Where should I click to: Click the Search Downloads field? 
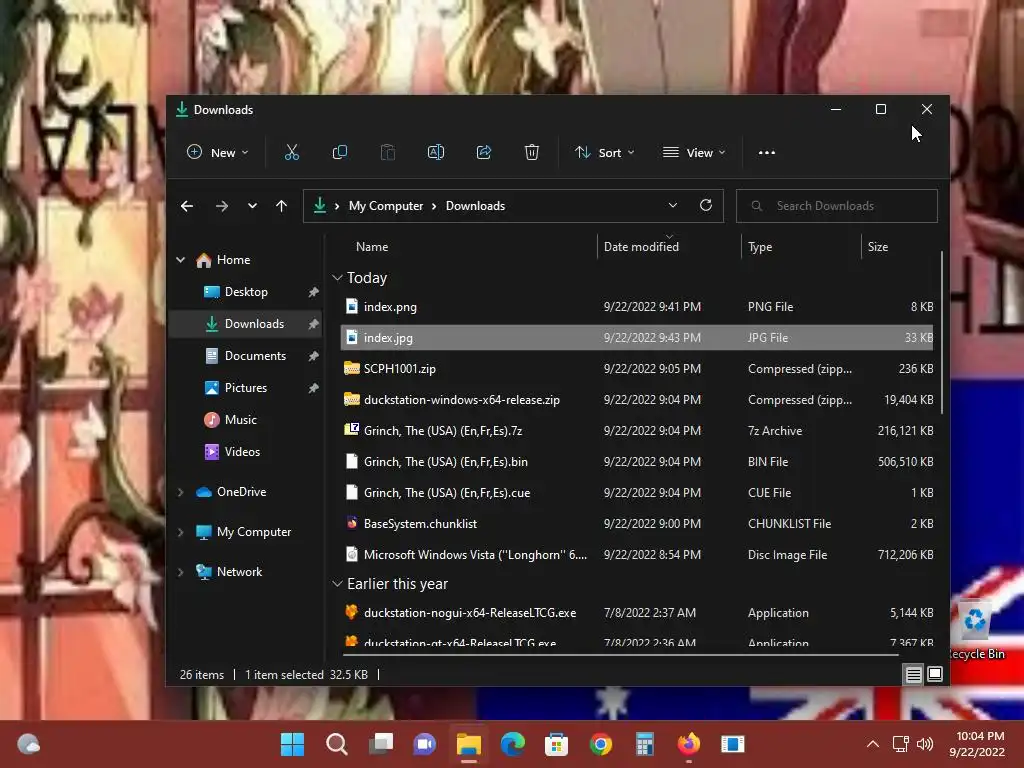point(837,206)
